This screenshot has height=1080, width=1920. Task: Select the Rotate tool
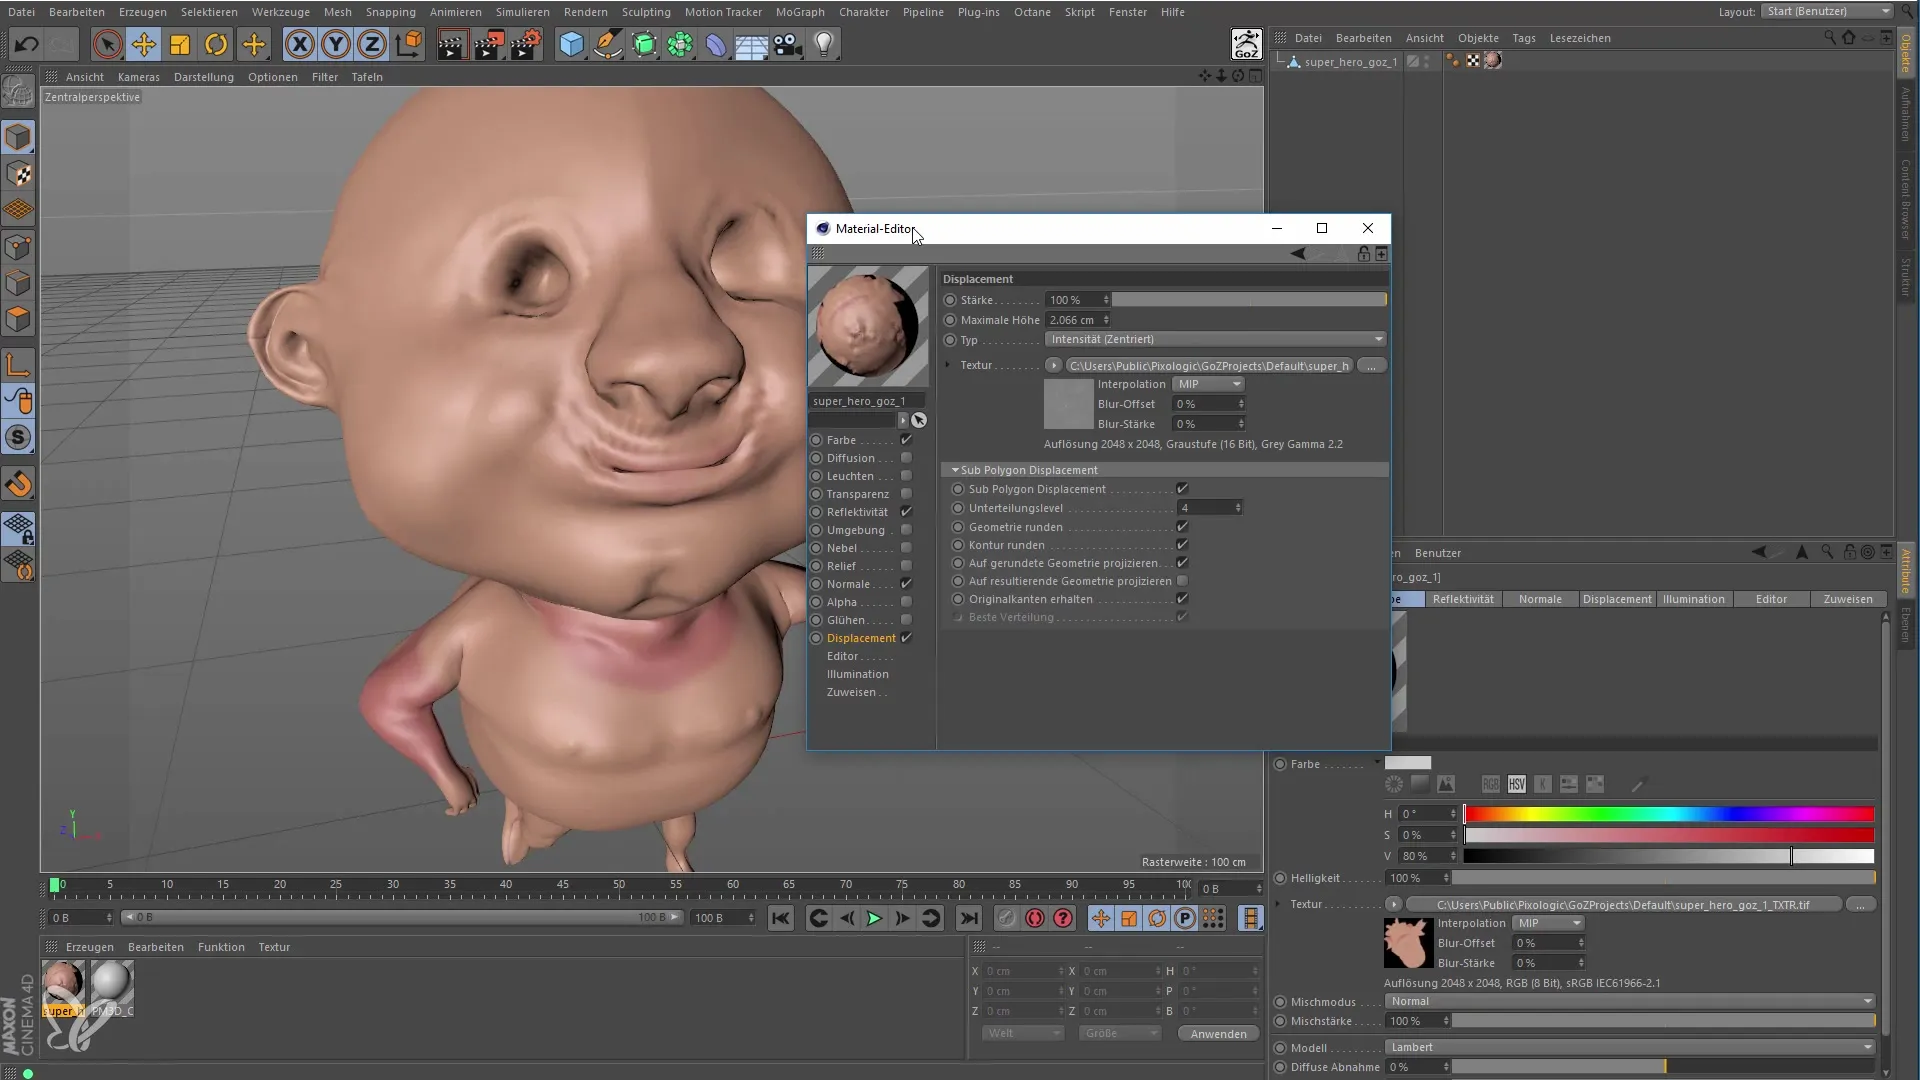click(216, 44)
